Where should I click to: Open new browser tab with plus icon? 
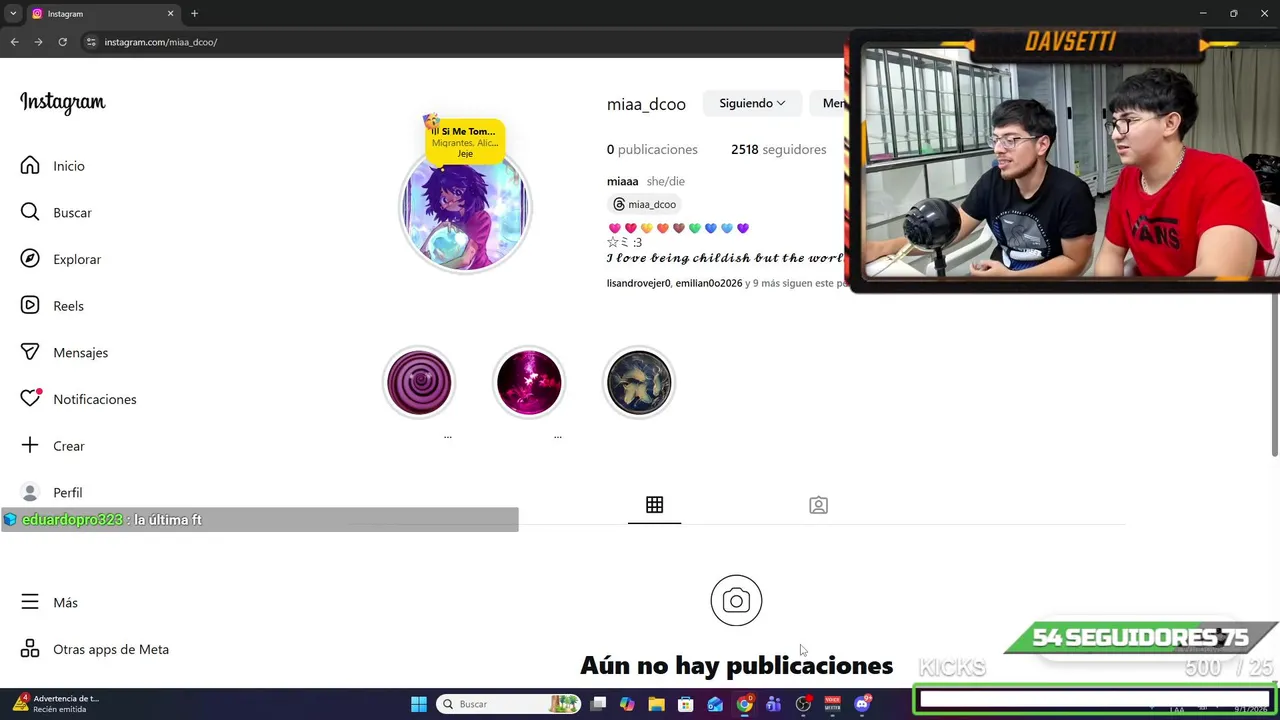pyautogui.click(x=194, y=13)
